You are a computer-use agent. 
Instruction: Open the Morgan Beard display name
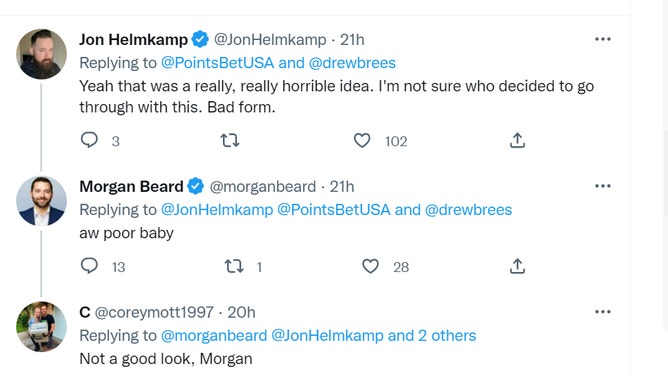131,187
